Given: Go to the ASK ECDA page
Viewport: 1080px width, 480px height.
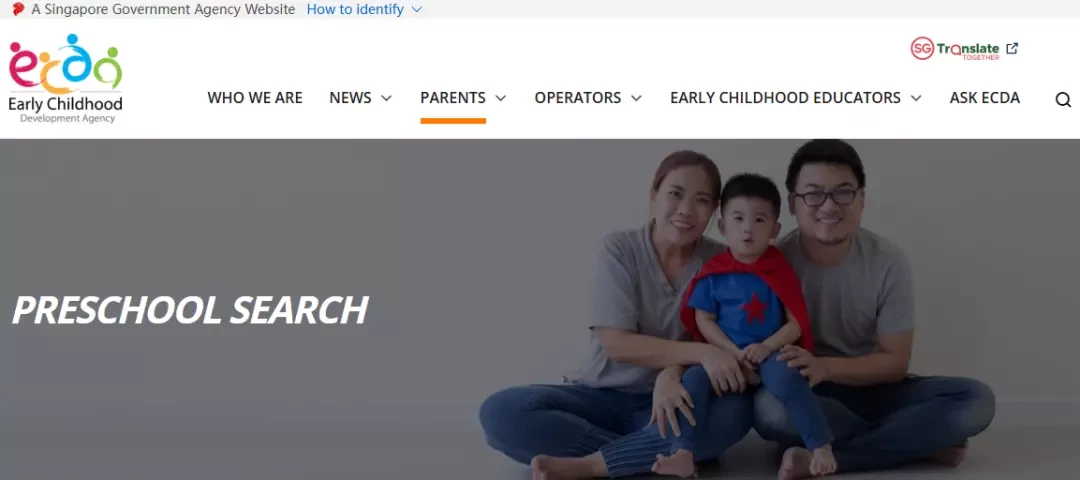Looking at the screenshot, I should 985,98.
